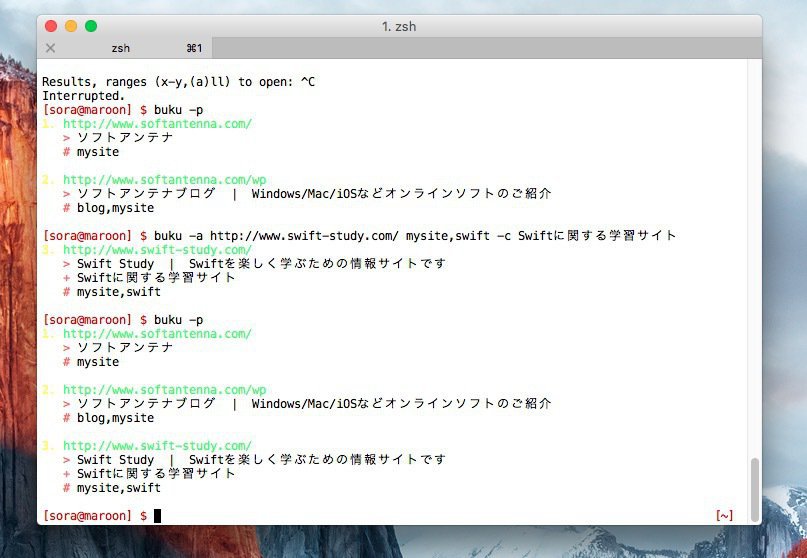The width and height of the screenshot is (807, 558).
Task: Click the cursor block at the last prompt
Action: (x=157, y=516)
